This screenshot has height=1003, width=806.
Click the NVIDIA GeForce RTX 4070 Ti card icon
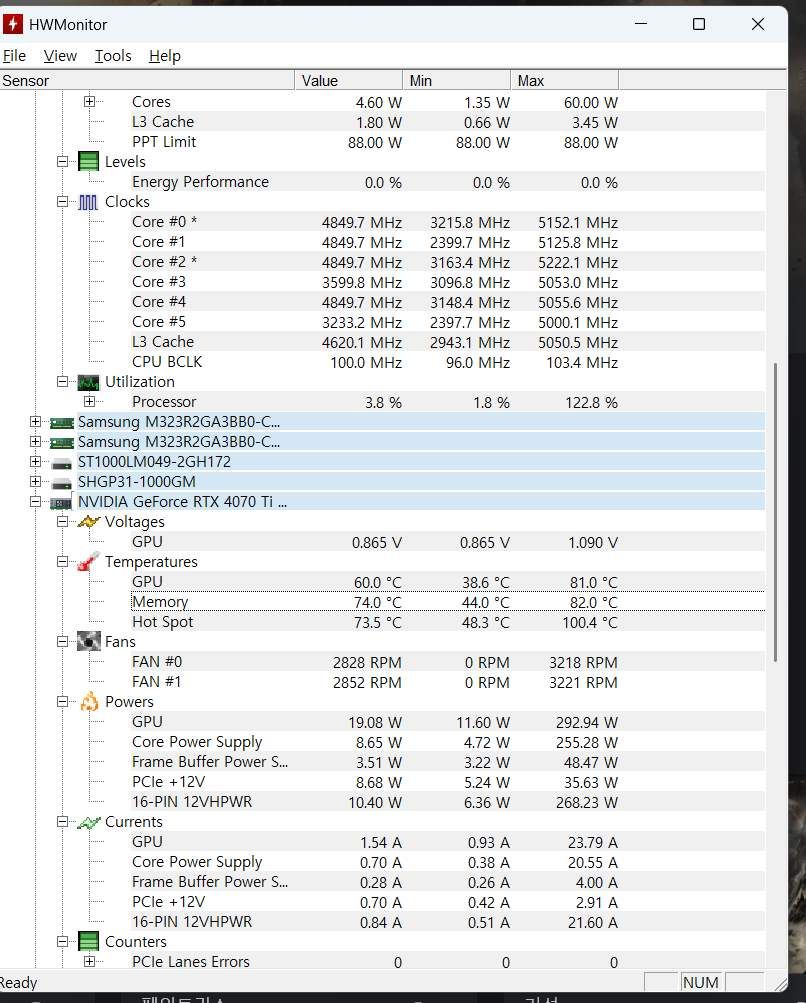pyautogui.click(x=62, y=502)
